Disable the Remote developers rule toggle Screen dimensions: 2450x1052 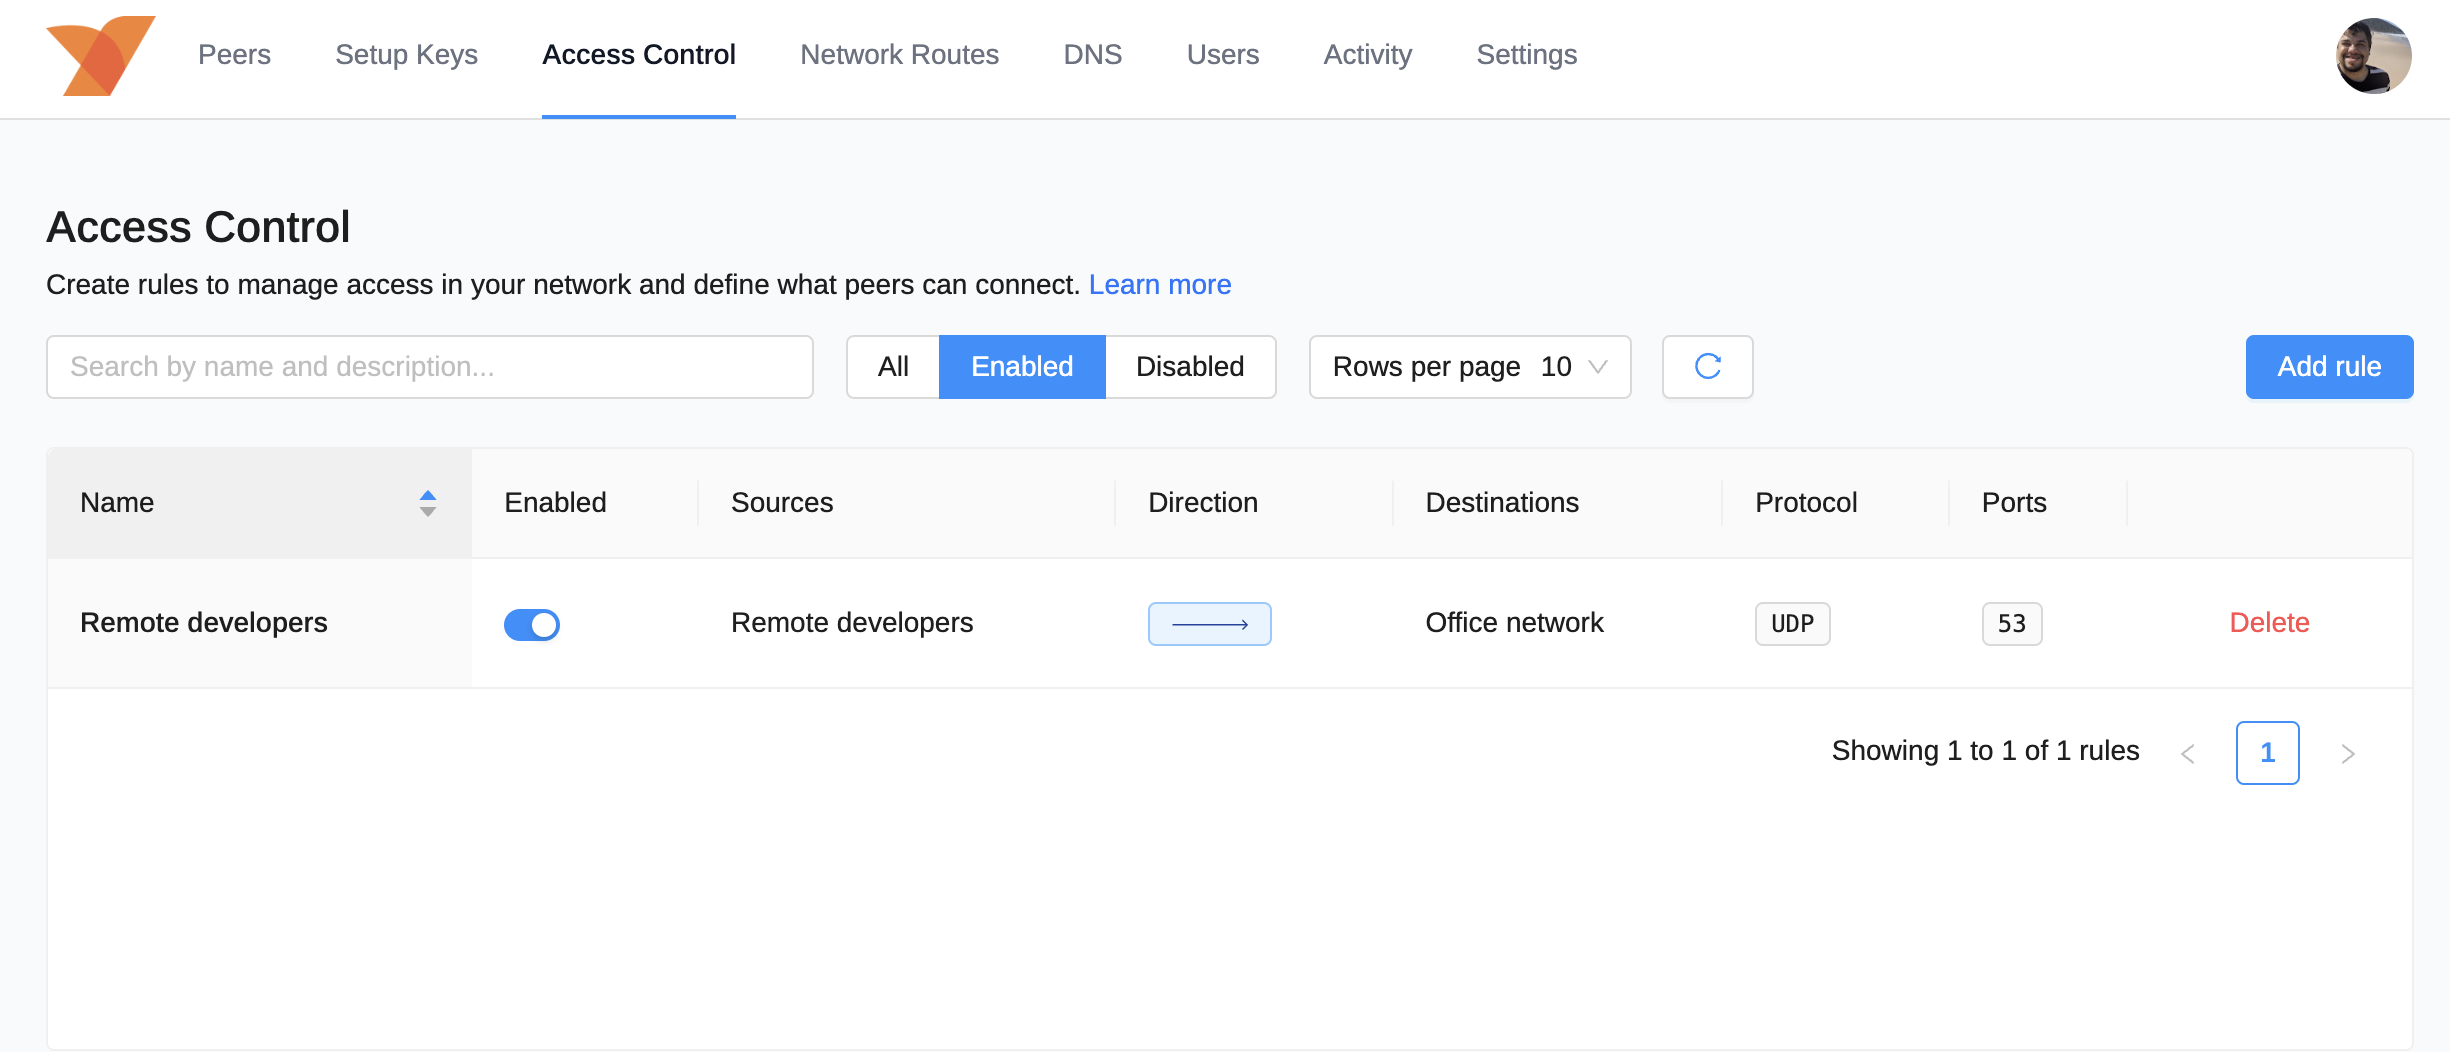coord(531,625)
